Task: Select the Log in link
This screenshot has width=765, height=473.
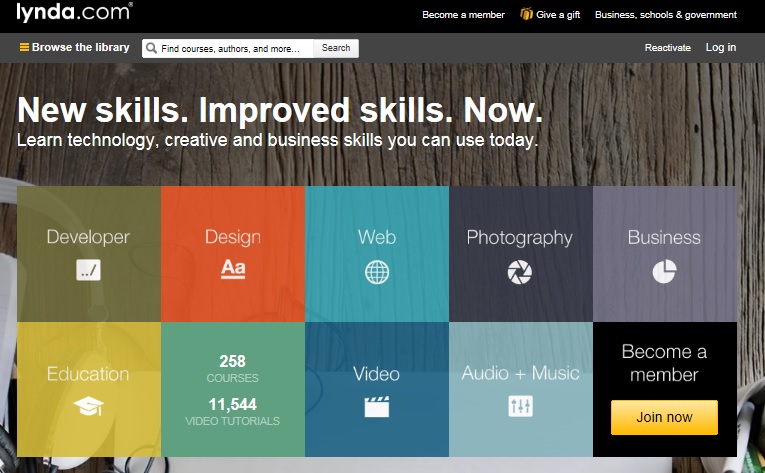Action: (x=720, y=48)
